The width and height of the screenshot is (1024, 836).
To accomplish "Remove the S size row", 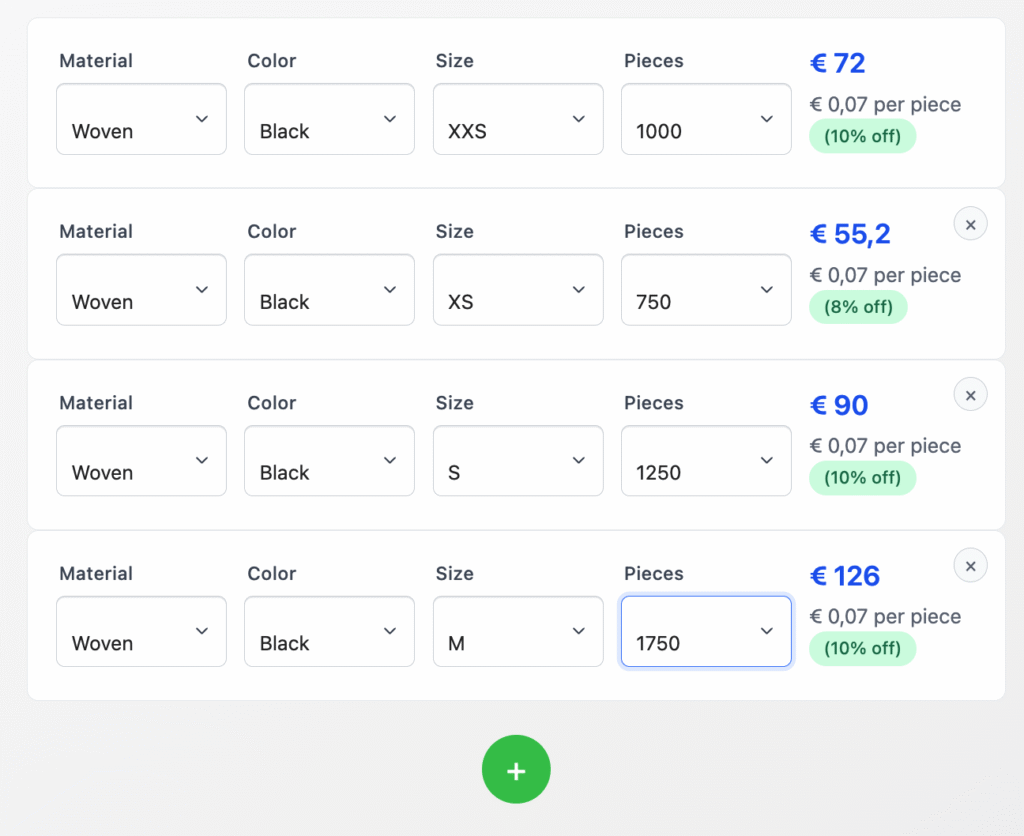I will (x=970, y=394).
